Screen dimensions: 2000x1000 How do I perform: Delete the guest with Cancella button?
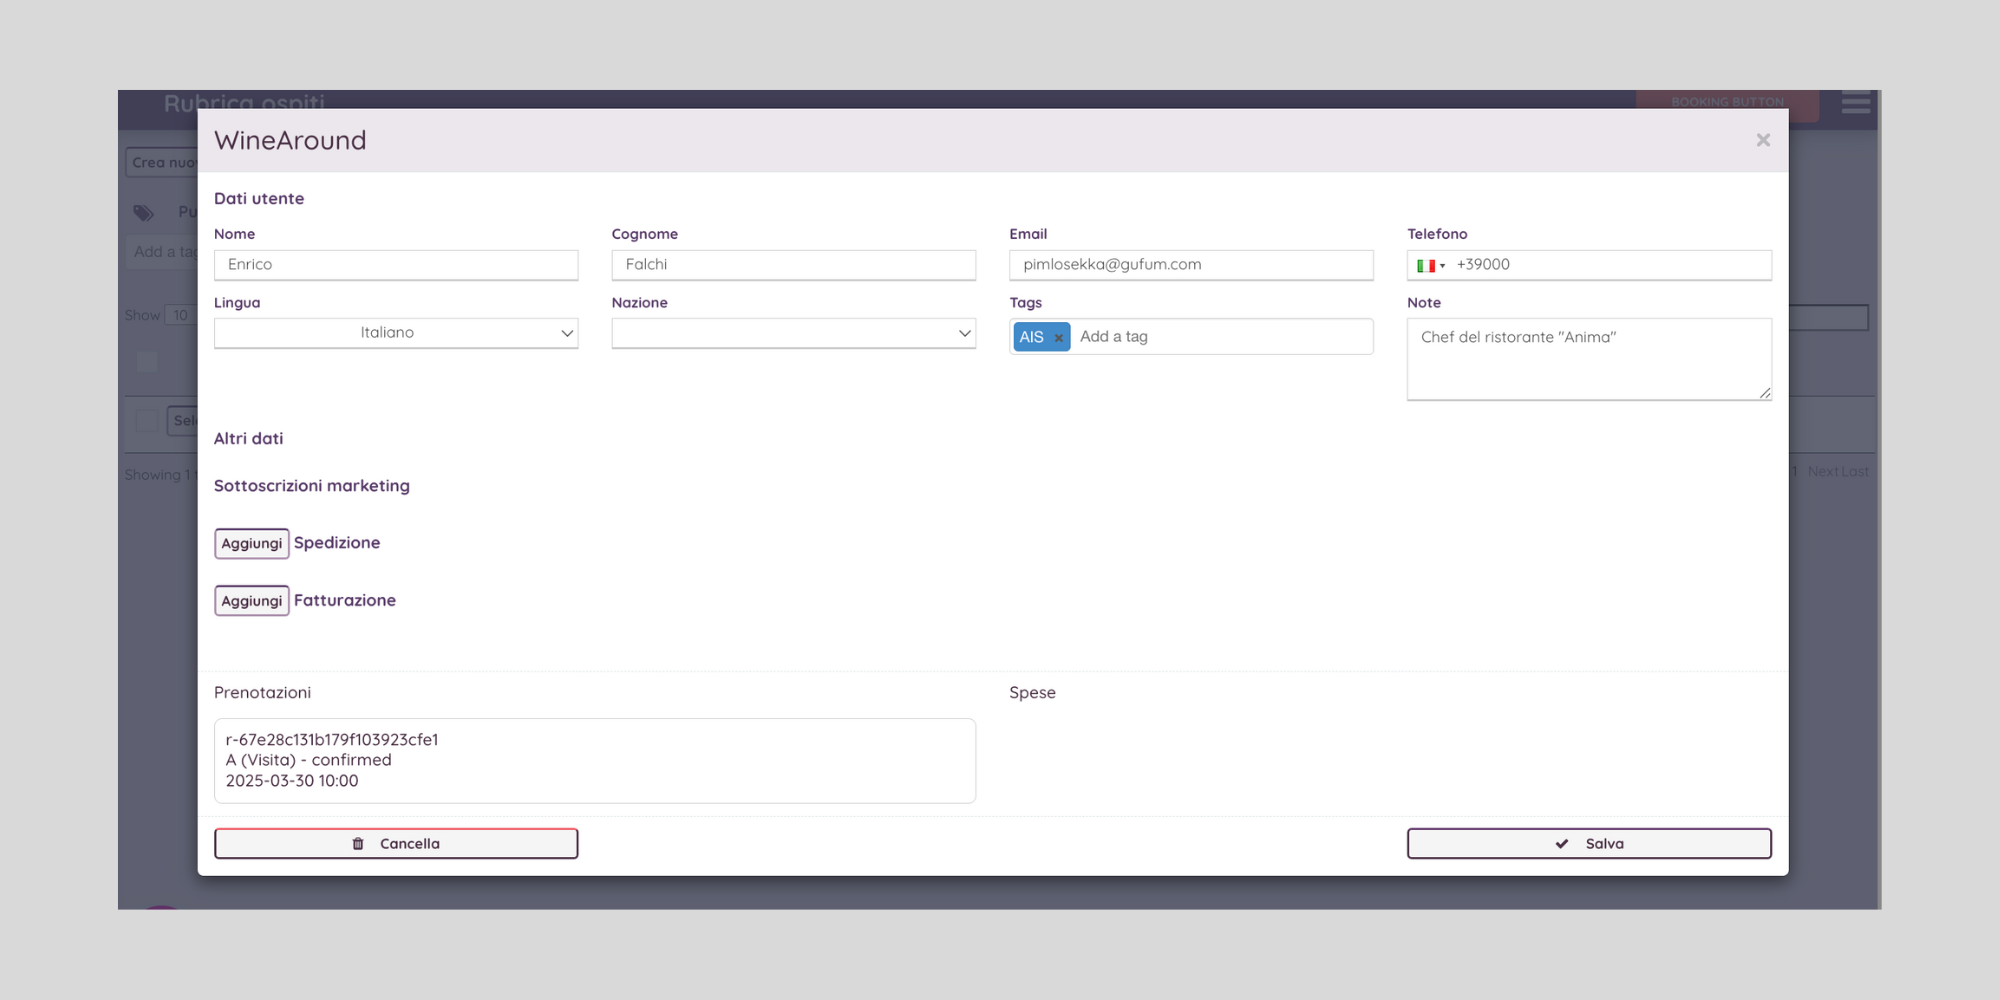click(396, 843)
